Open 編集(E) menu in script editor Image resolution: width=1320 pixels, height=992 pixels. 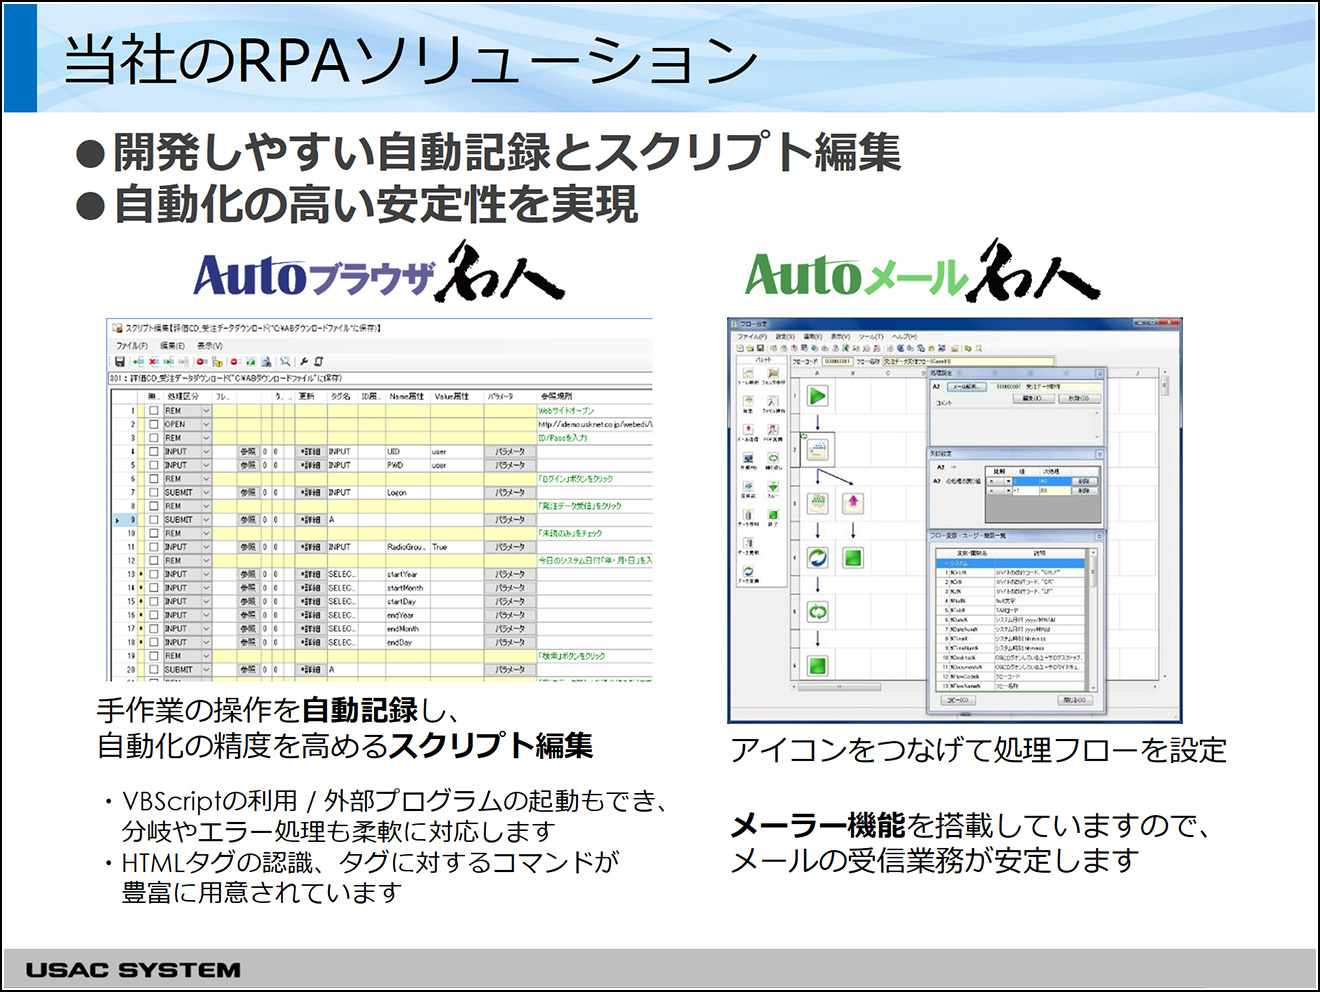(x=173, y=346)
